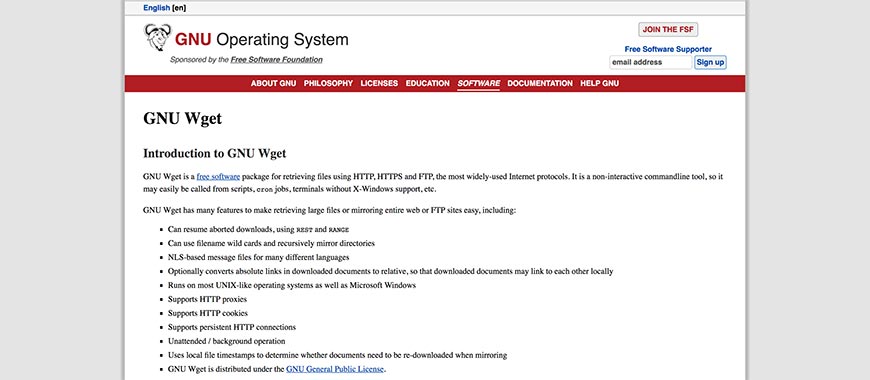Viewport: 870px width, 380px height.
Task: Open the free software link in intro
Action: tap(218, 177)
